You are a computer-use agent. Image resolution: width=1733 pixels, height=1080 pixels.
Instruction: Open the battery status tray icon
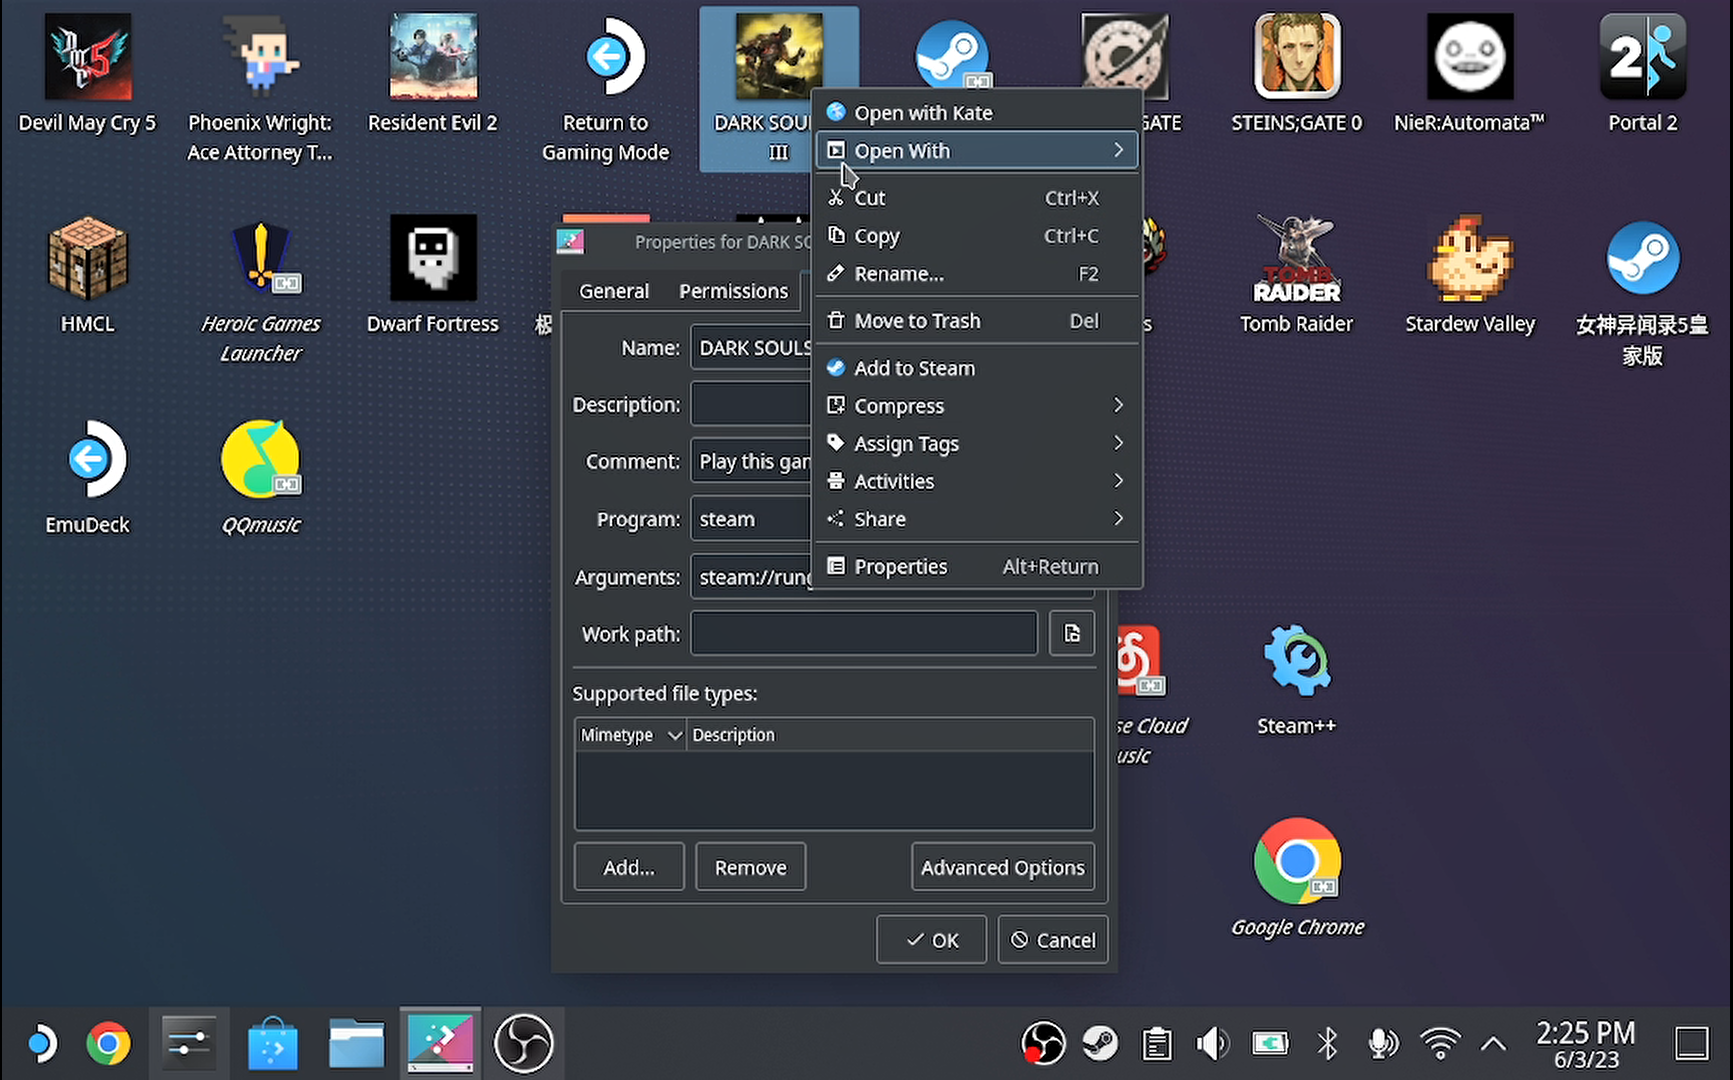pyautogui.click(x=1270, y=1044)
